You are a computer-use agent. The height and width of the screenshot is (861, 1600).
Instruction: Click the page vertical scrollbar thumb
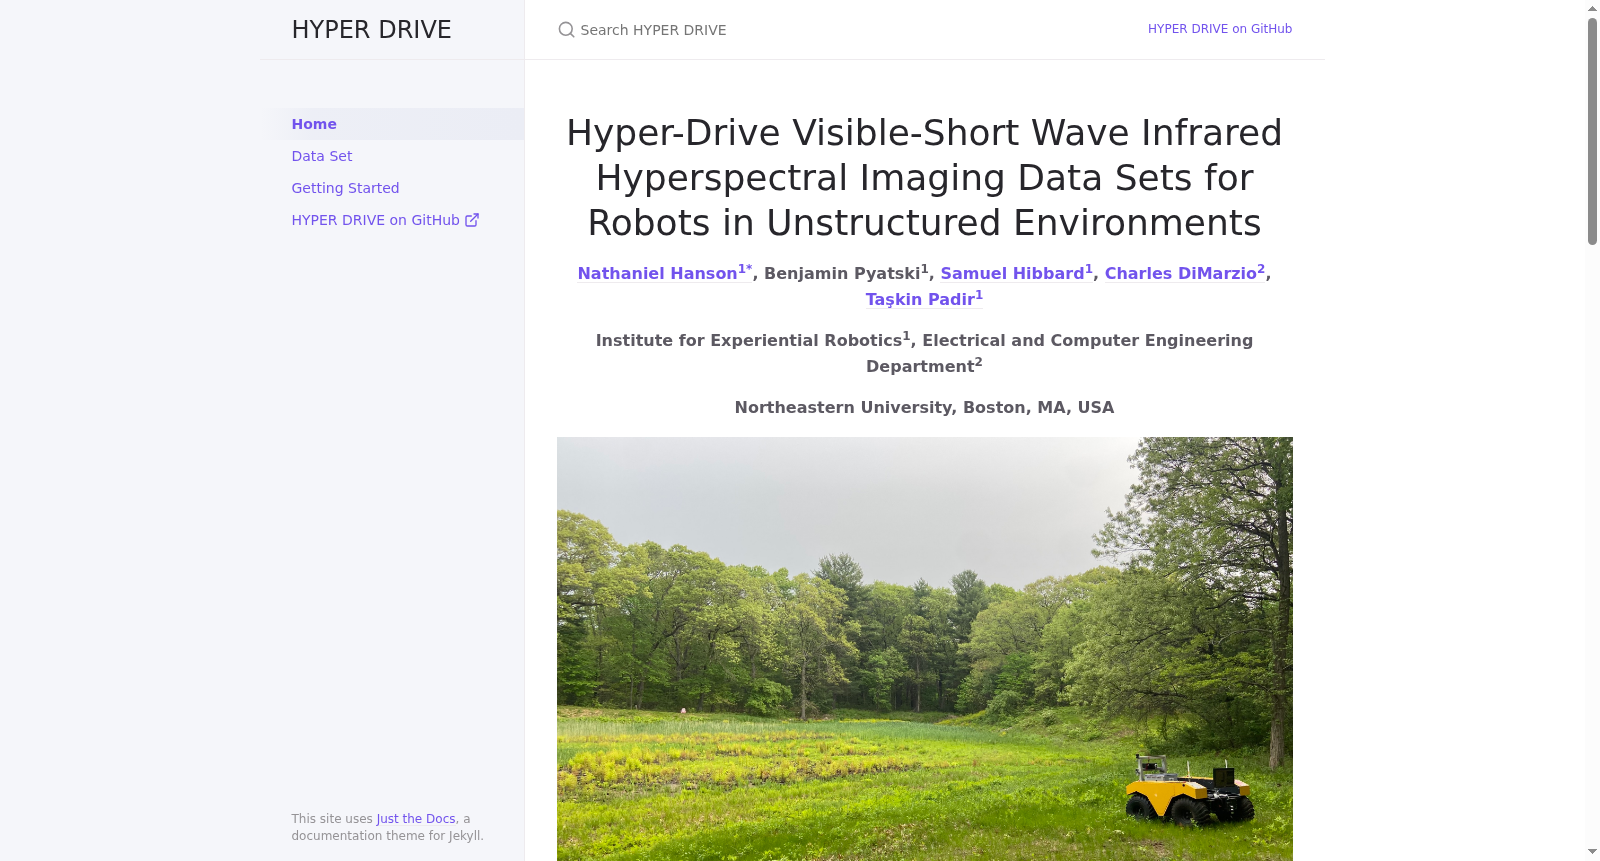[x=1592, y=130]
